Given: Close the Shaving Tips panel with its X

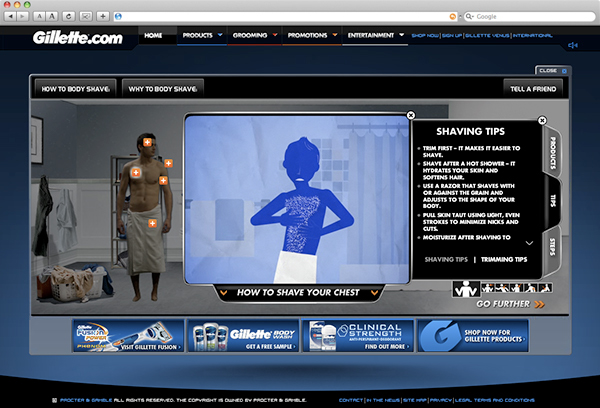Looking at the screenshot, I should (542, 121).
